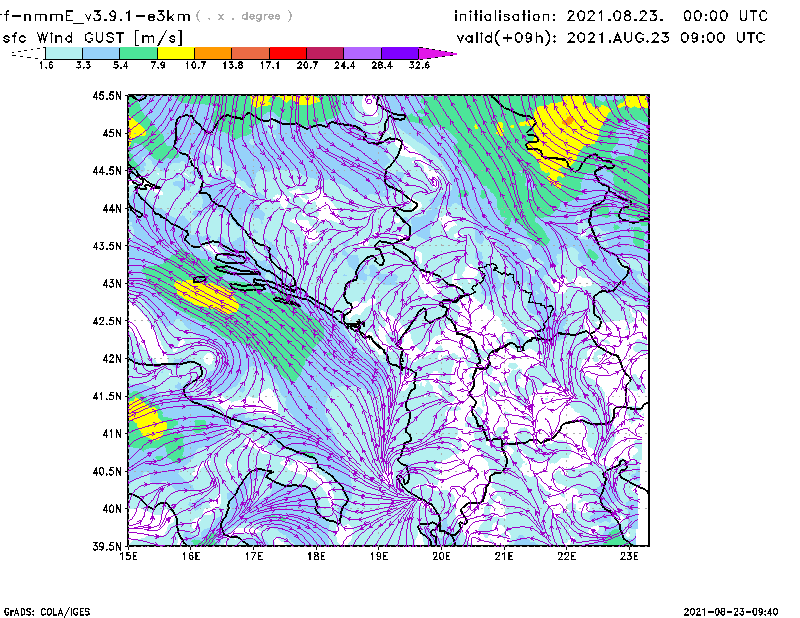Click the yellow 7.9–10.7 legend swatch
This screenshot has height=618, width=800.
176,53
